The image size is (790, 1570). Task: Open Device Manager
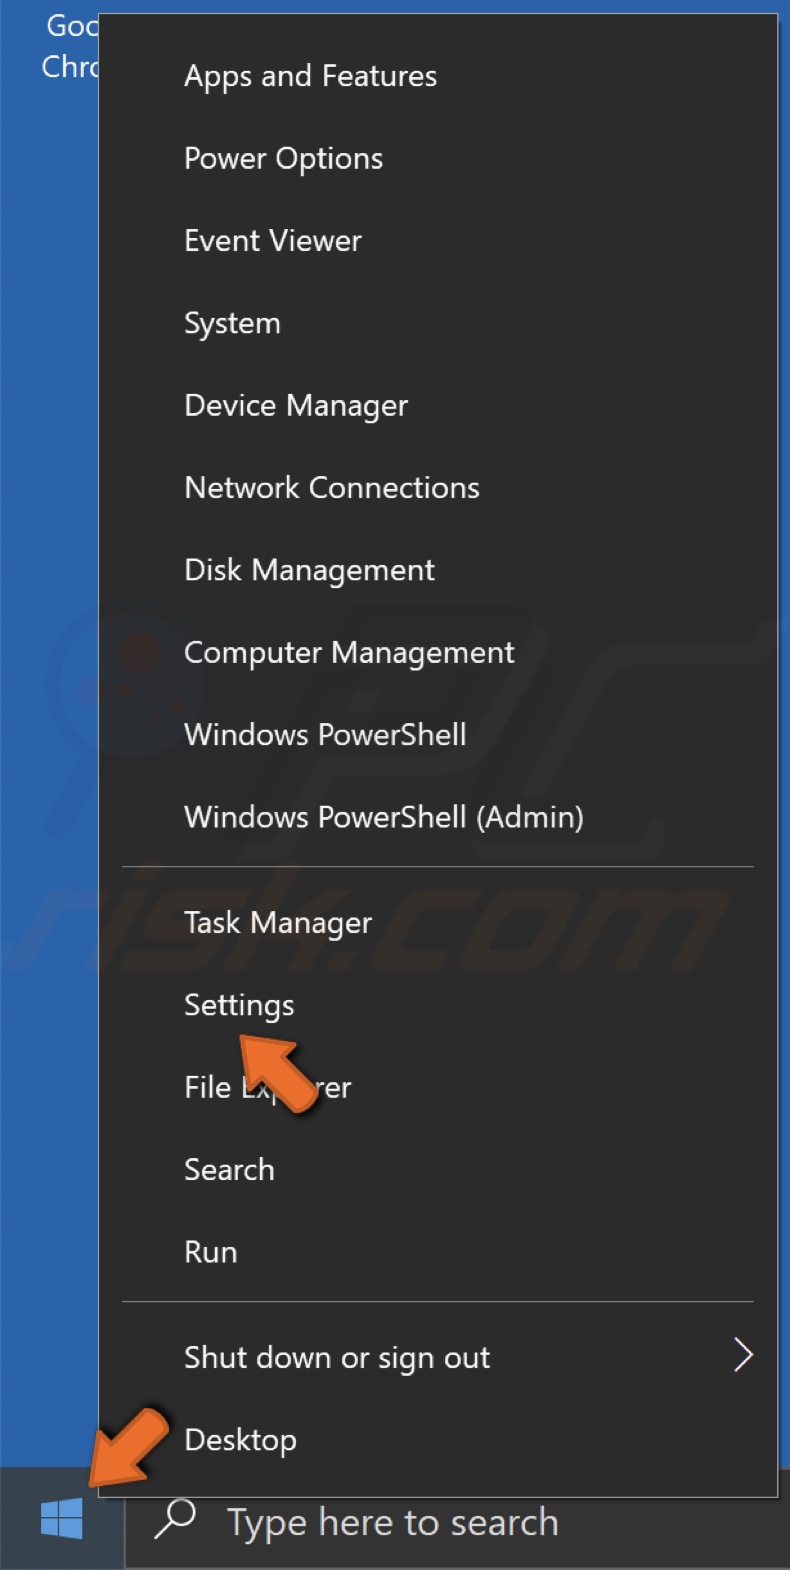coord(295,406)
